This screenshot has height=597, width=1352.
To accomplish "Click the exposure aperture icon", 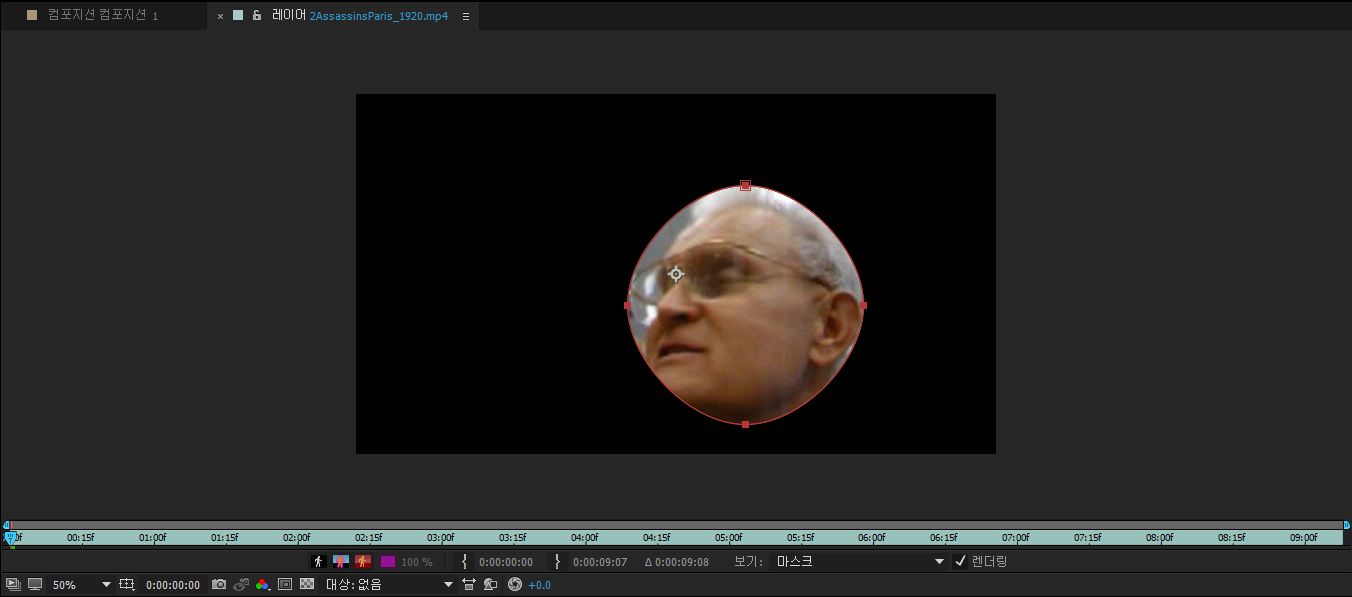I will point(515,584).
